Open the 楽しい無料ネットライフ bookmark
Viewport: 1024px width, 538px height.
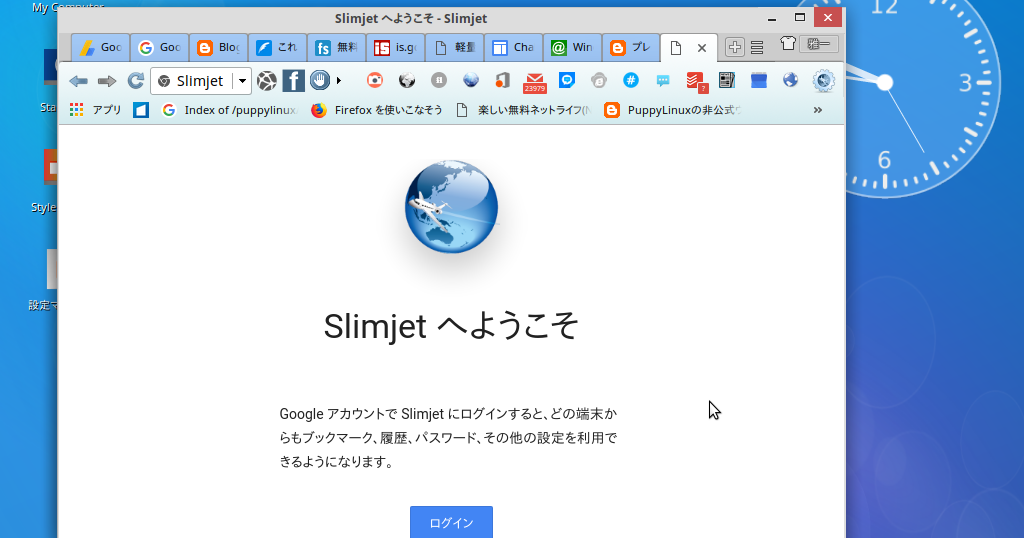(523, 110)
